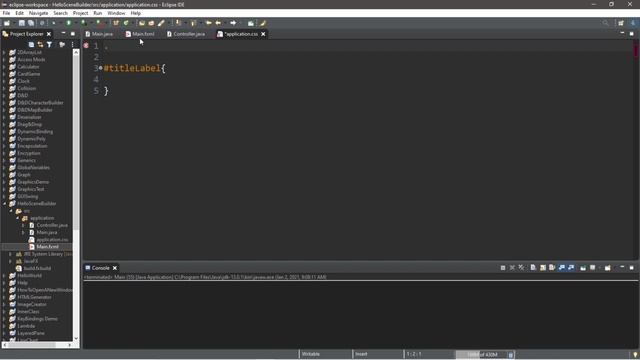Image resolution: width=640 pixels, height=360 pixels.
Task: Maximize the Project Explorer panel
Action: pyautogui.click(x=73, y=33)
